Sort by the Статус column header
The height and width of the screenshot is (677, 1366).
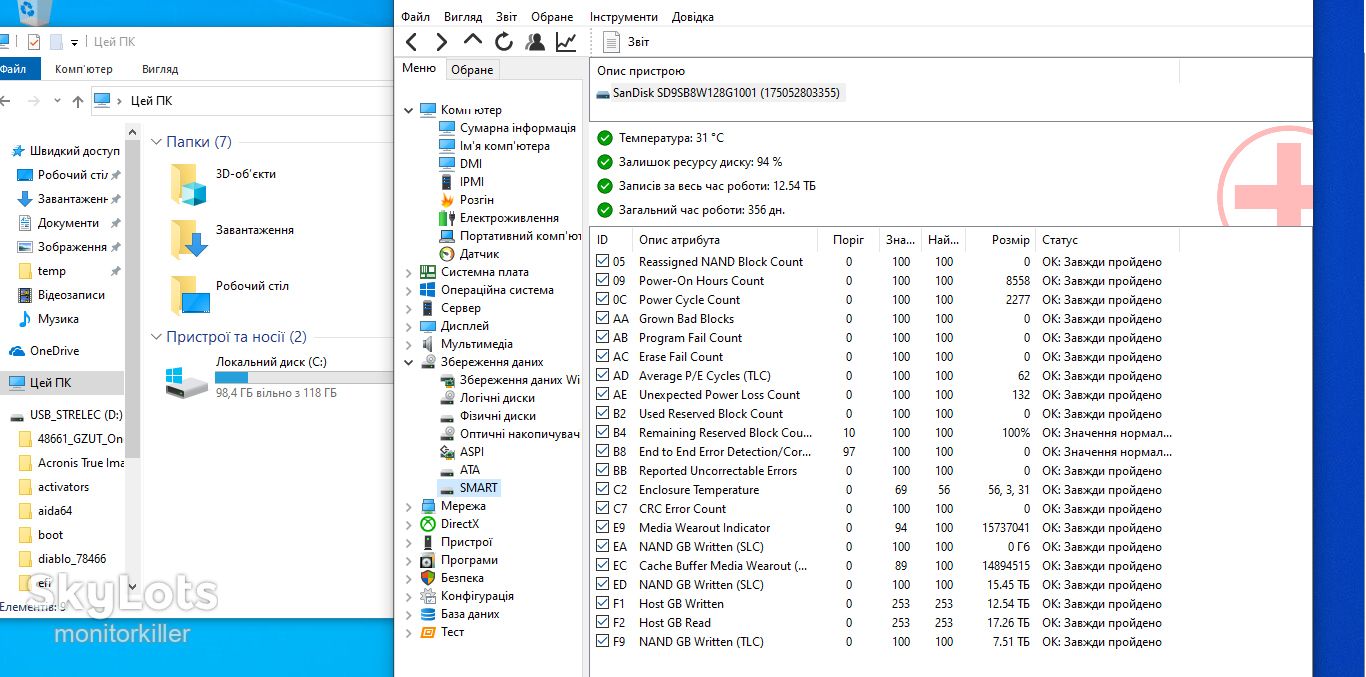coord(1107,240)
